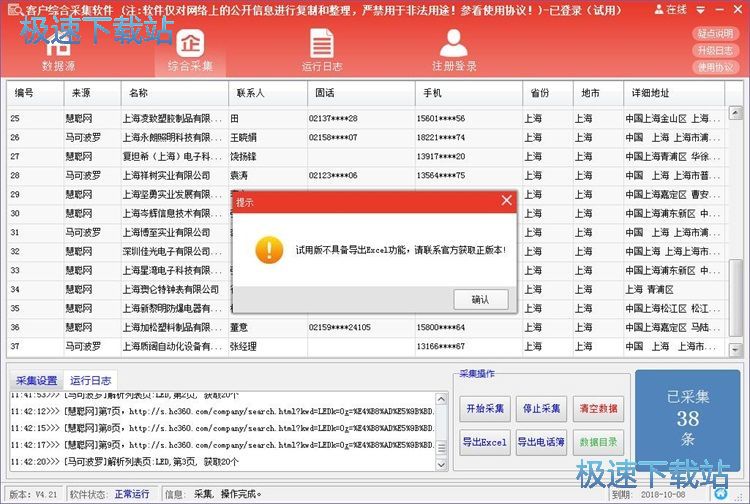Screen dimensions: 750x504
Task: Click the 在线 online status icon
Action: (x=670, y=9)
